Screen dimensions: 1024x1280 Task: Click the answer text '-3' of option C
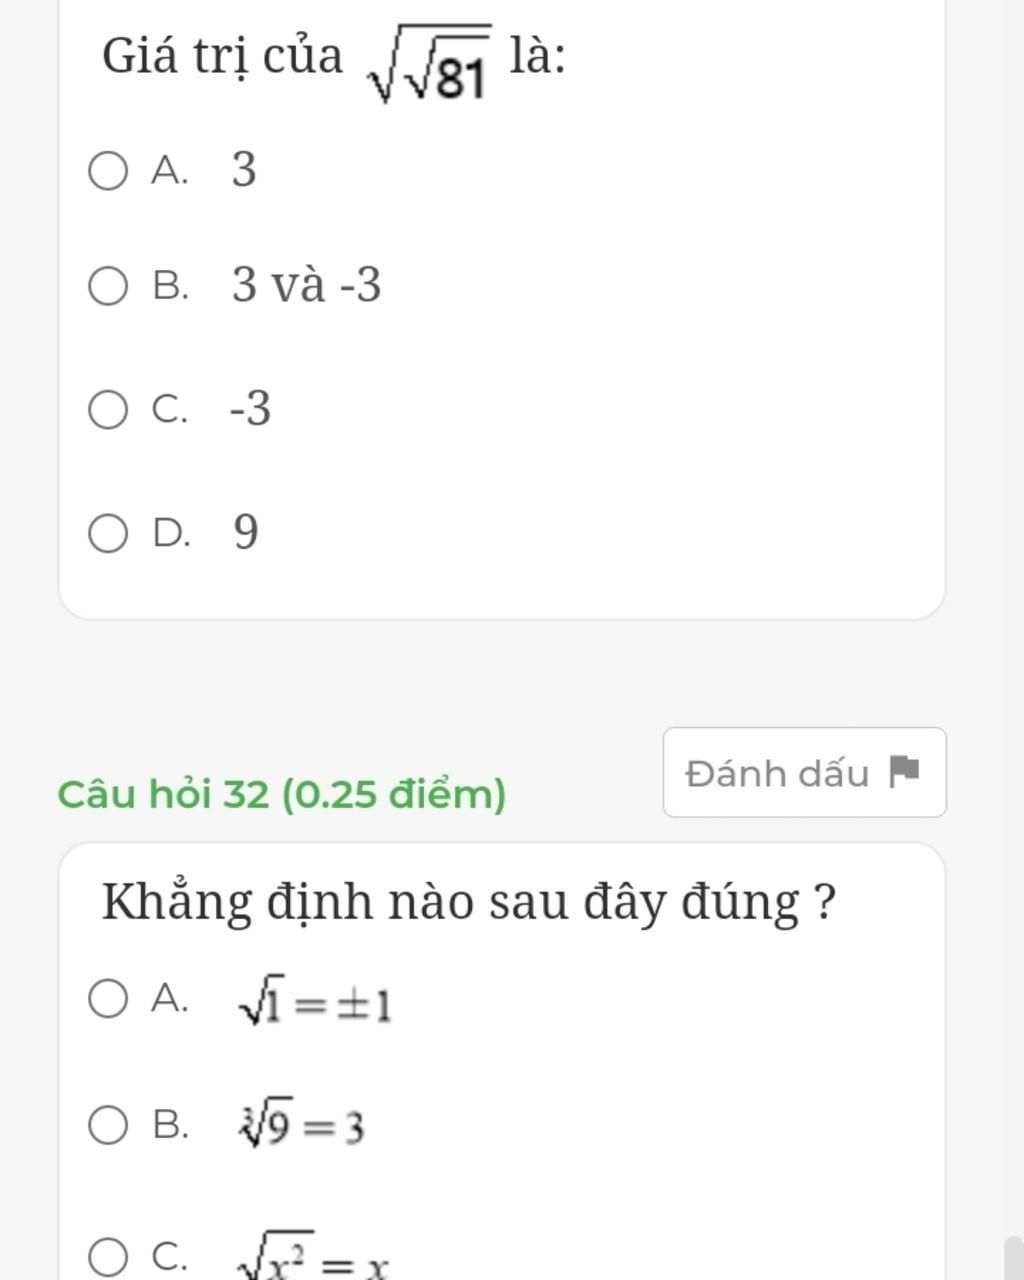click(250, 409)
